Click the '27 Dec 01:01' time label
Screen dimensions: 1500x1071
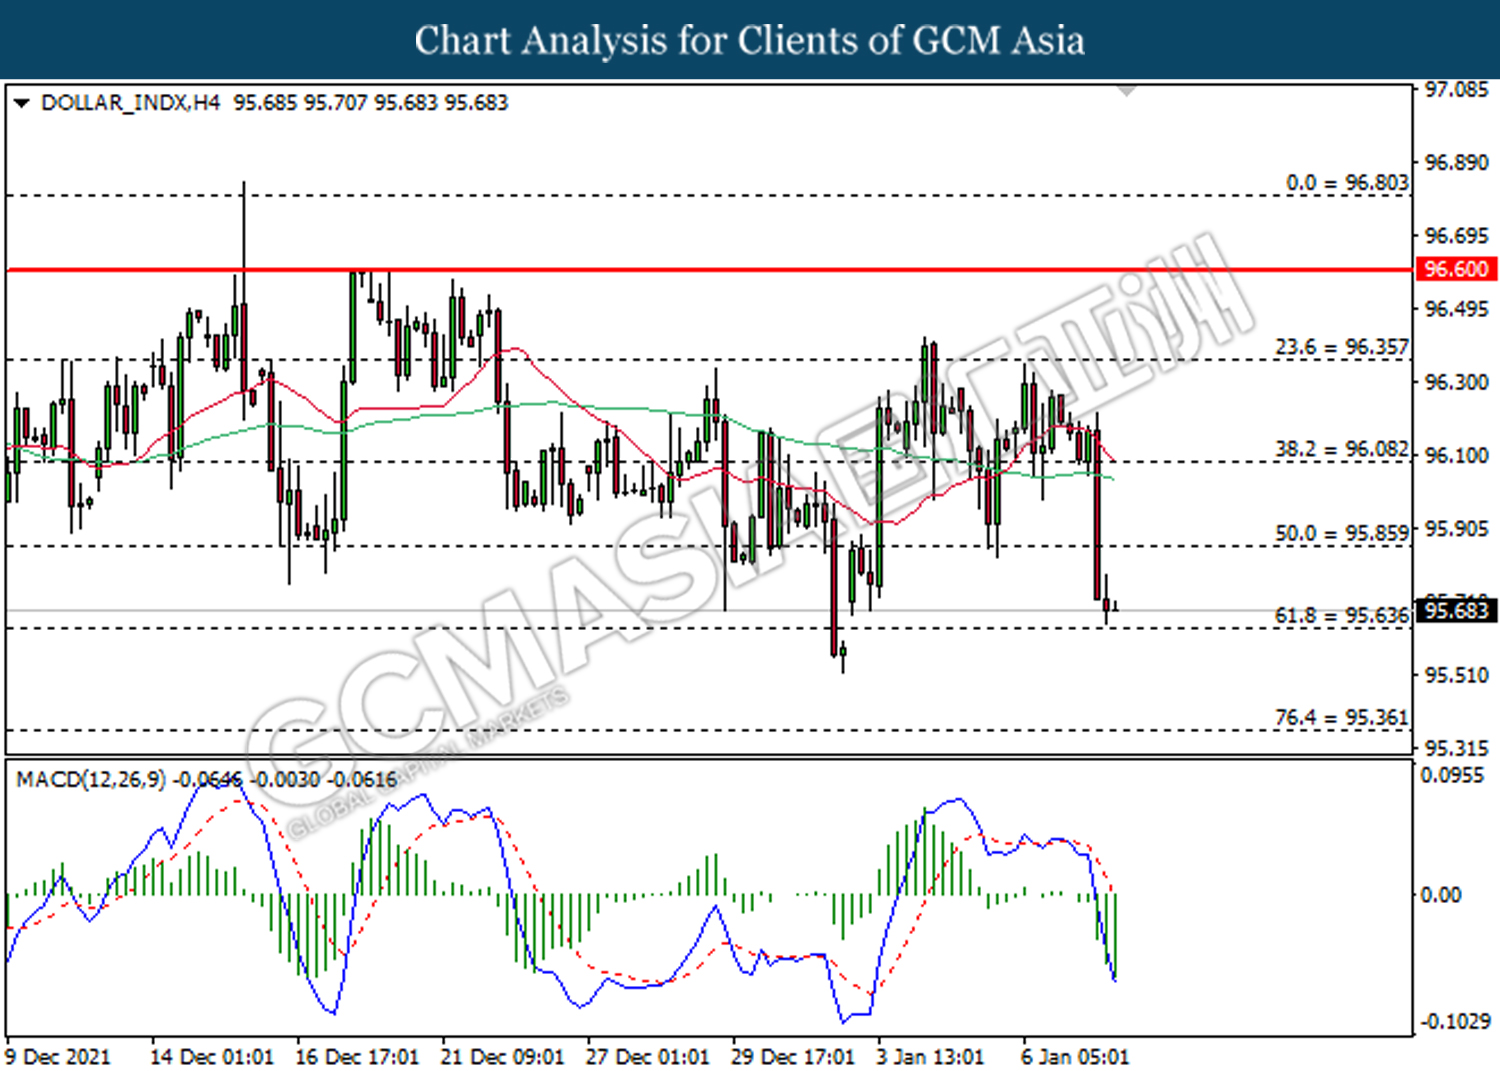[647, 1057]
